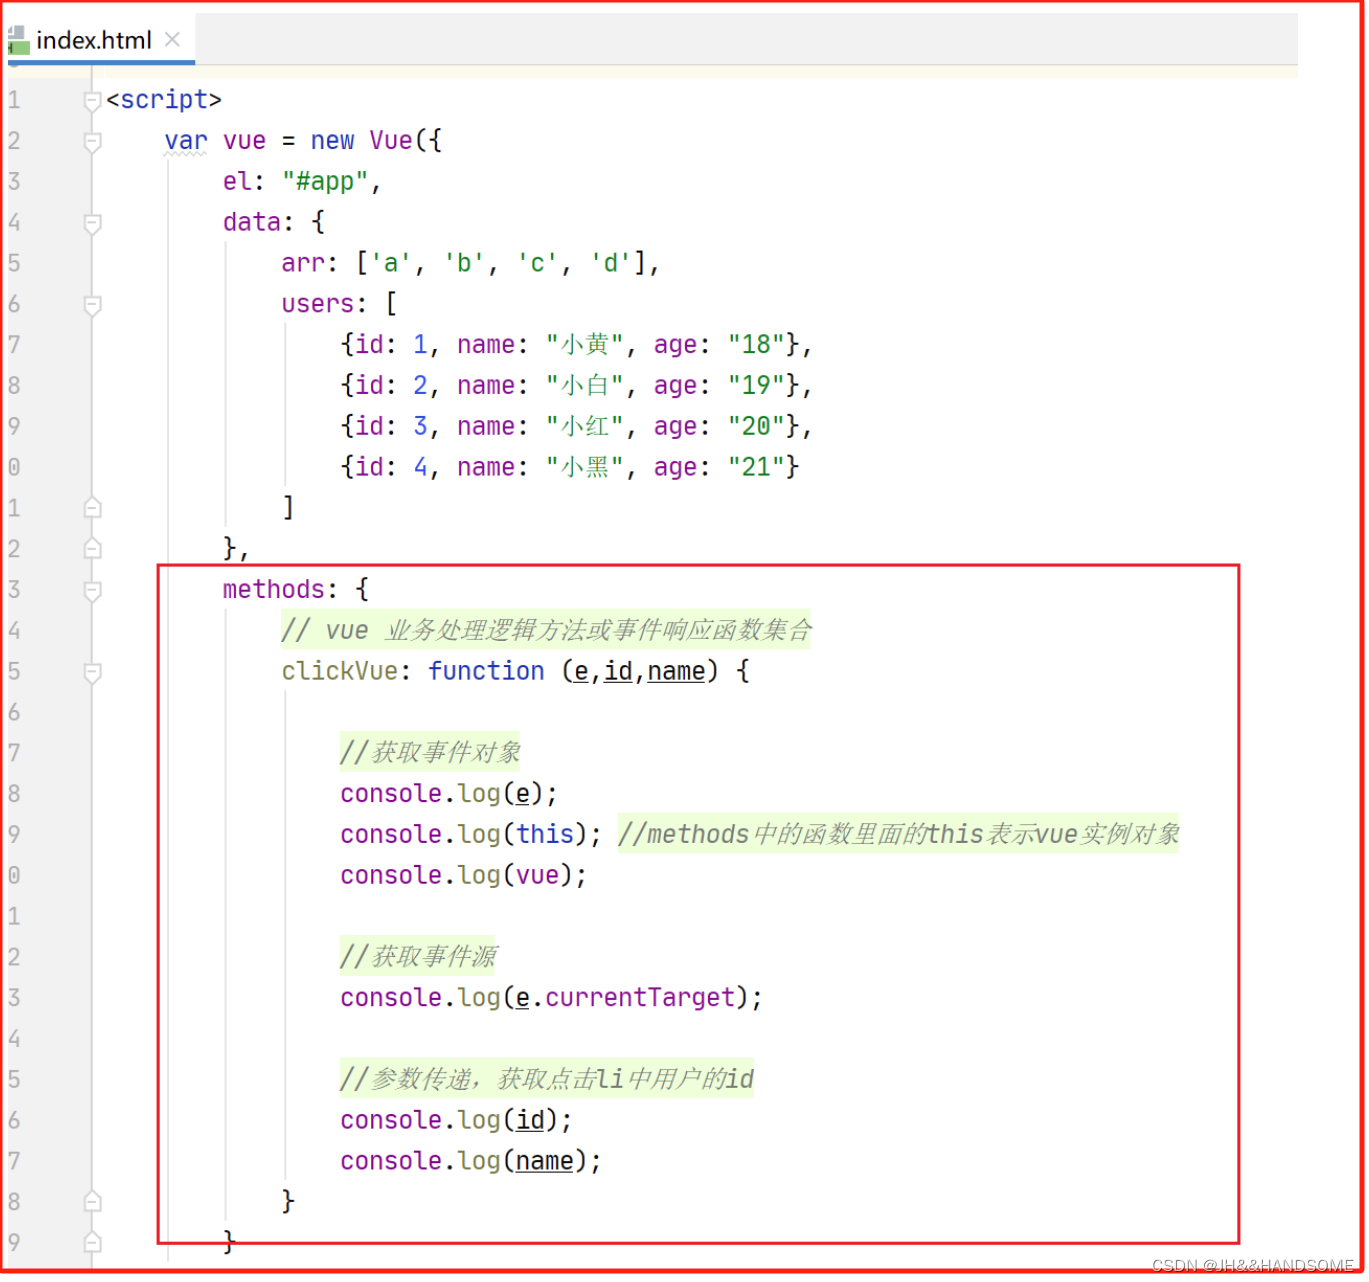
Task: Click the name string "小黄"
Action: click(x=586, y=345)
